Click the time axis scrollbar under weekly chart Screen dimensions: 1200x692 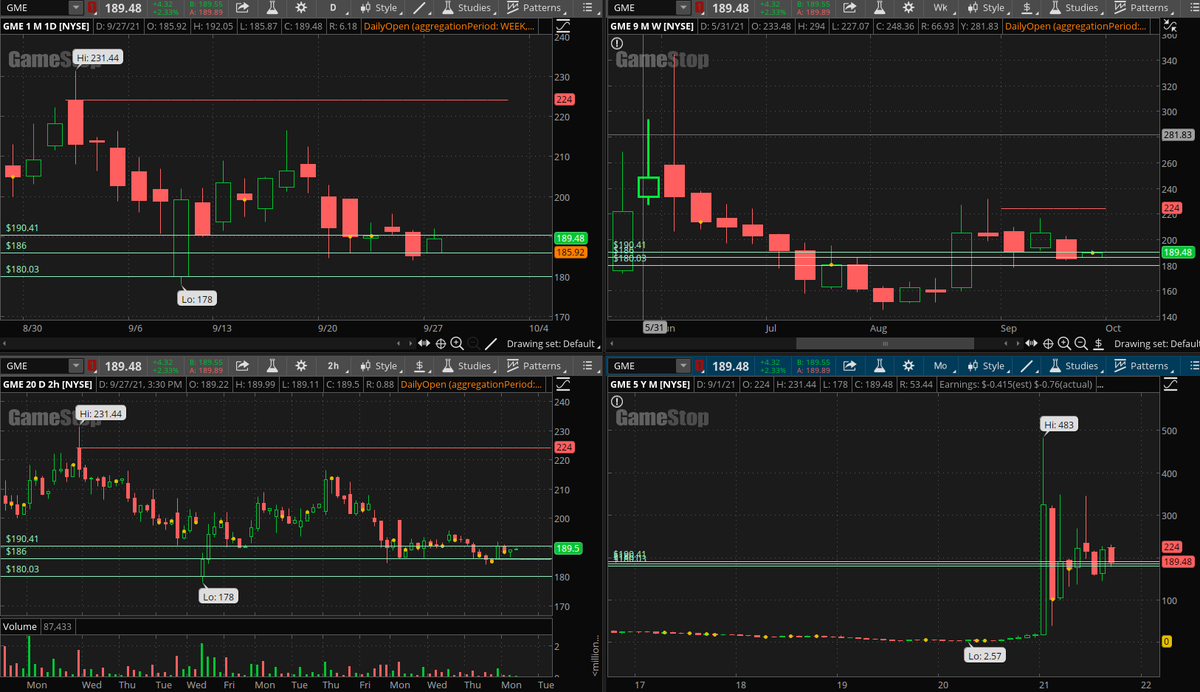click(x=885, y=344)
